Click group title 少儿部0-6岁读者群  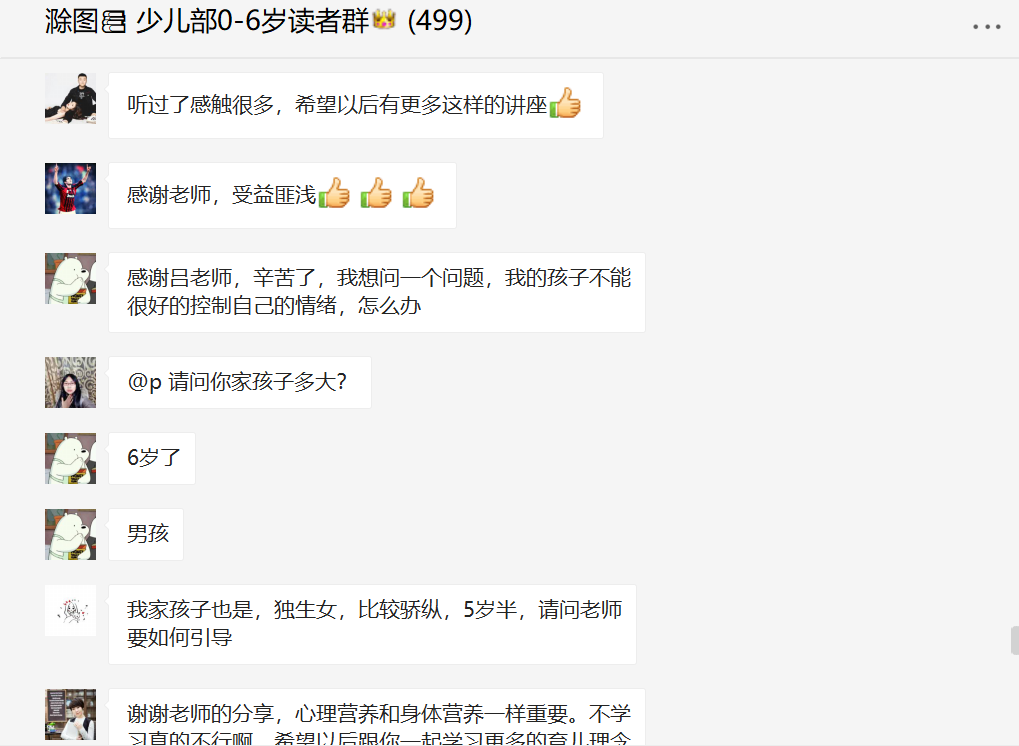[252, 21]
